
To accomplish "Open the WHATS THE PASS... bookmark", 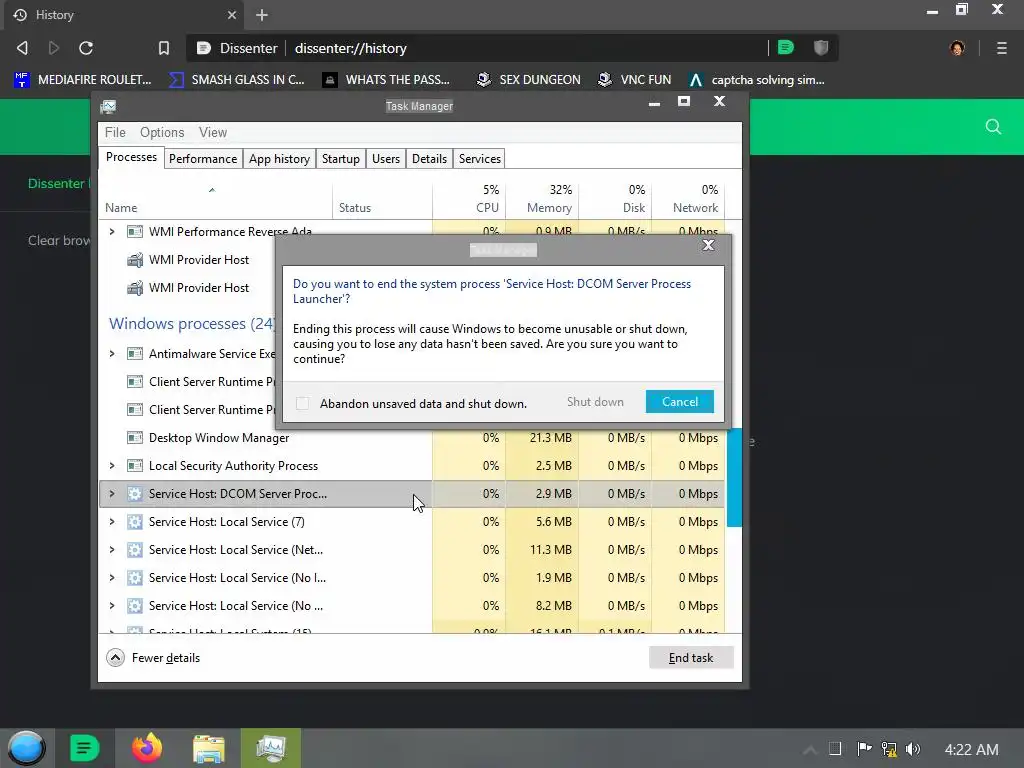I will click(386, 80).
